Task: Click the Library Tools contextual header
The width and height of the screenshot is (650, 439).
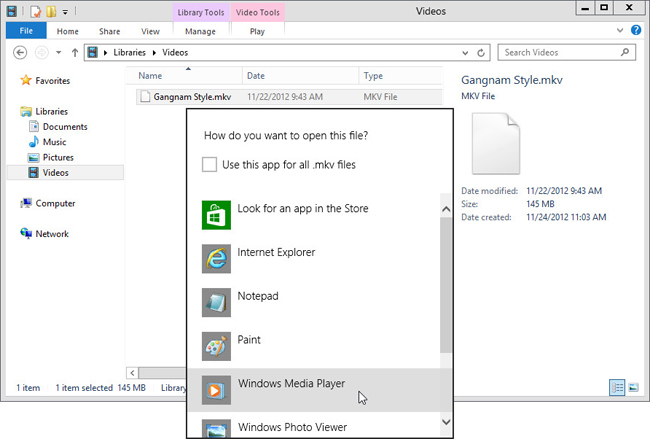Action: point(201,12)
